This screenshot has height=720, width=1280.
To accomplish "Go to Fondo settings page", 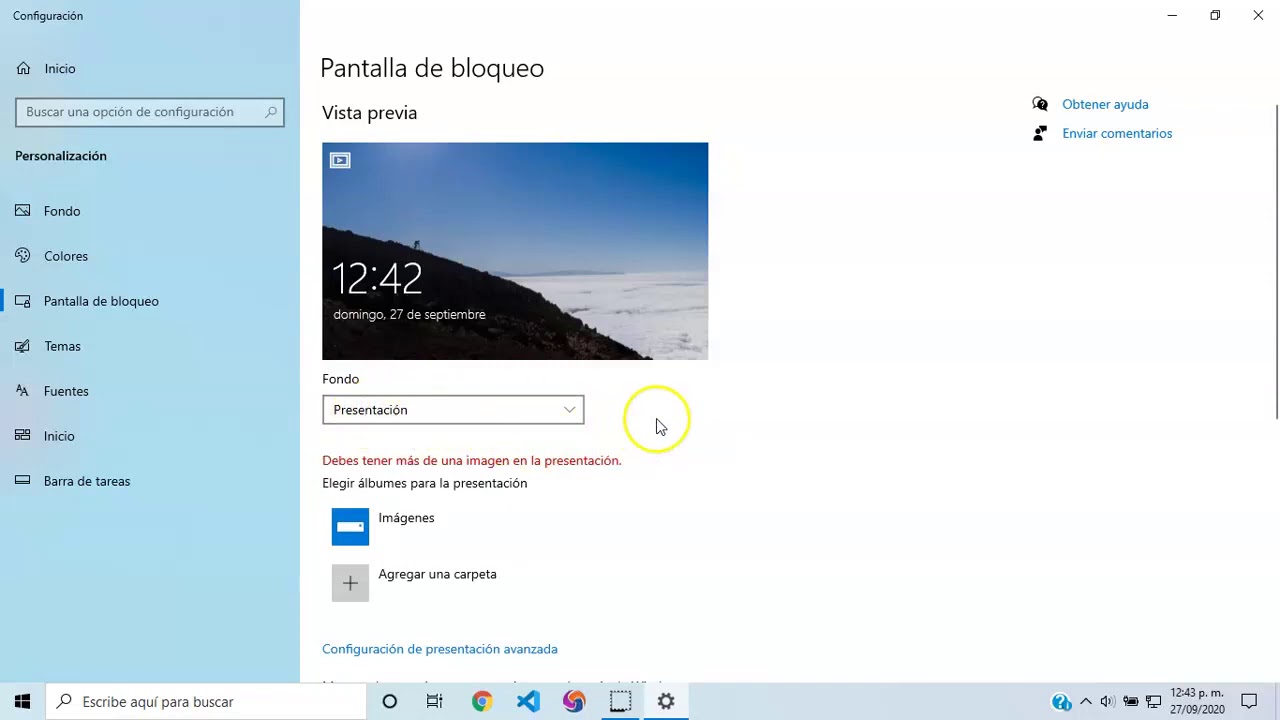I will tap(62, 211).
